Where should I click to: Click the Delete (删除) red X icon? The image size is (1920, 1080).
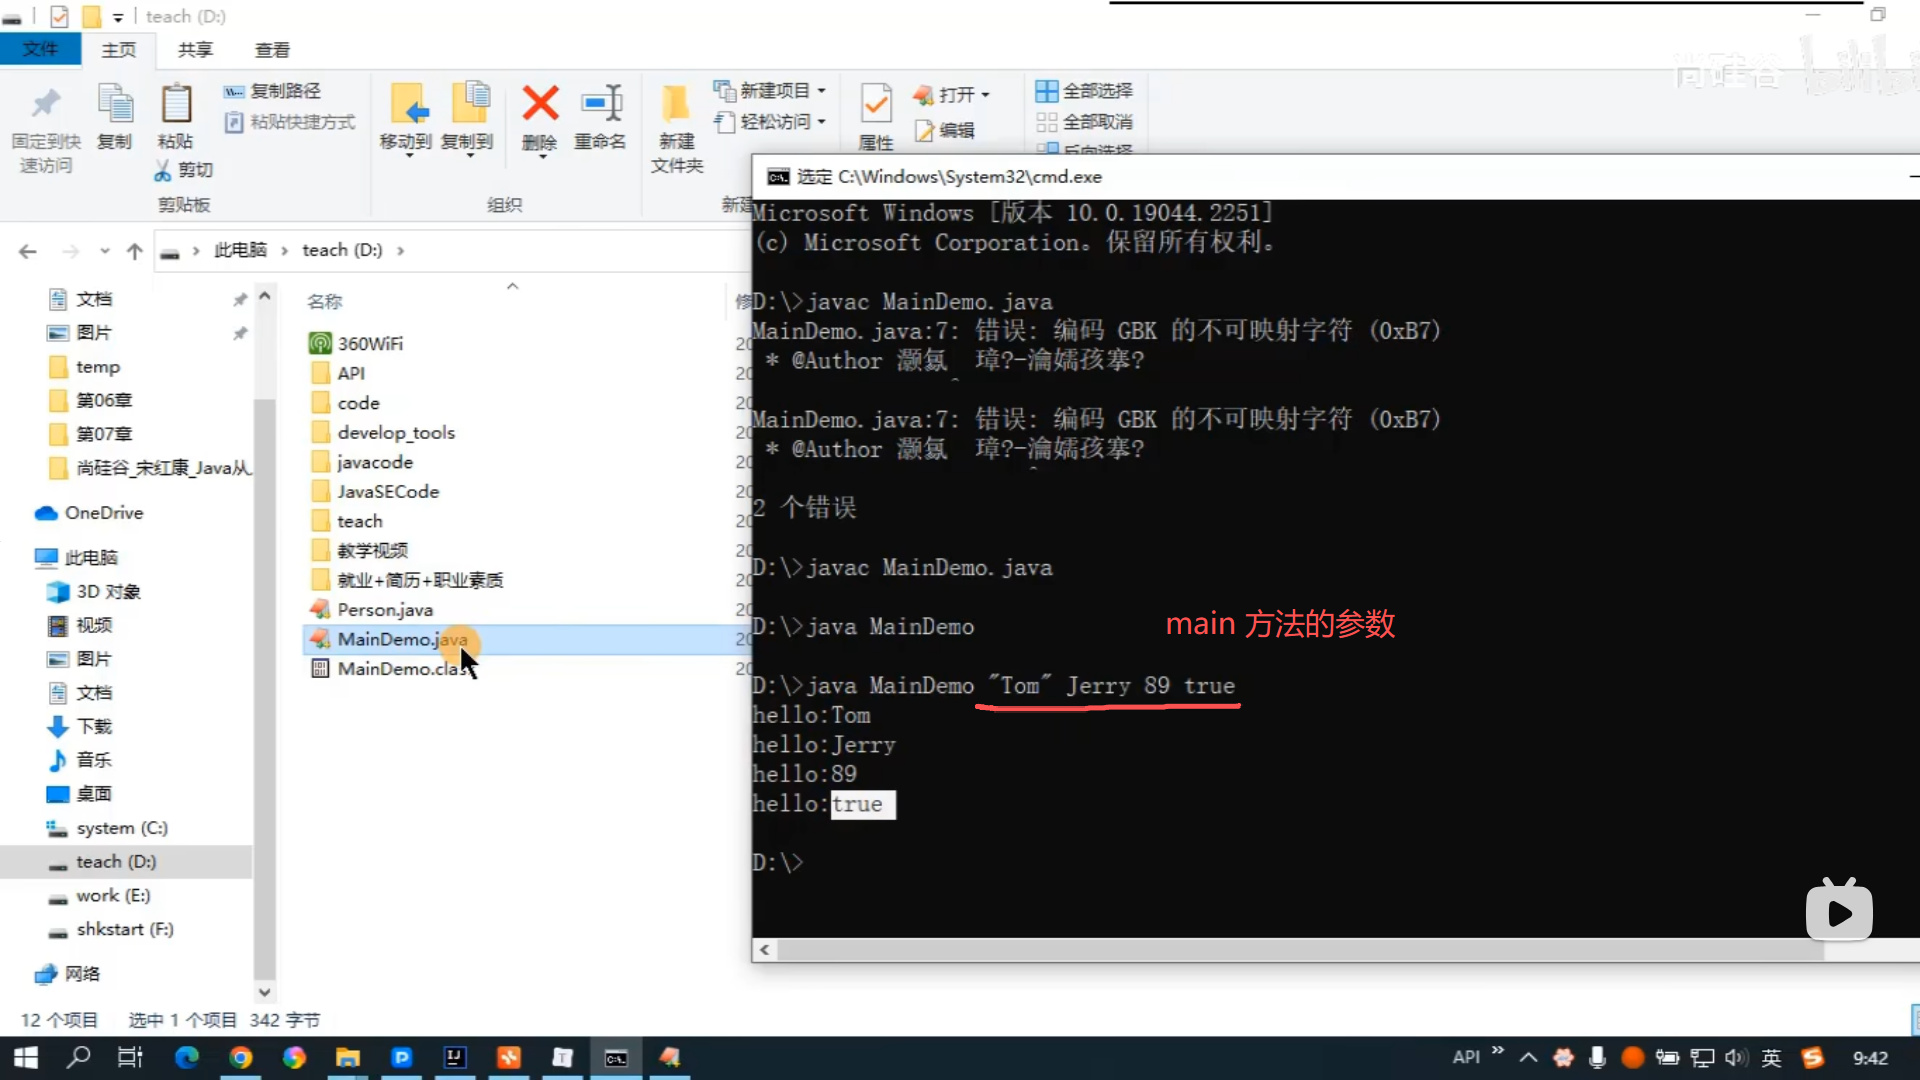[x=540, y=104]
